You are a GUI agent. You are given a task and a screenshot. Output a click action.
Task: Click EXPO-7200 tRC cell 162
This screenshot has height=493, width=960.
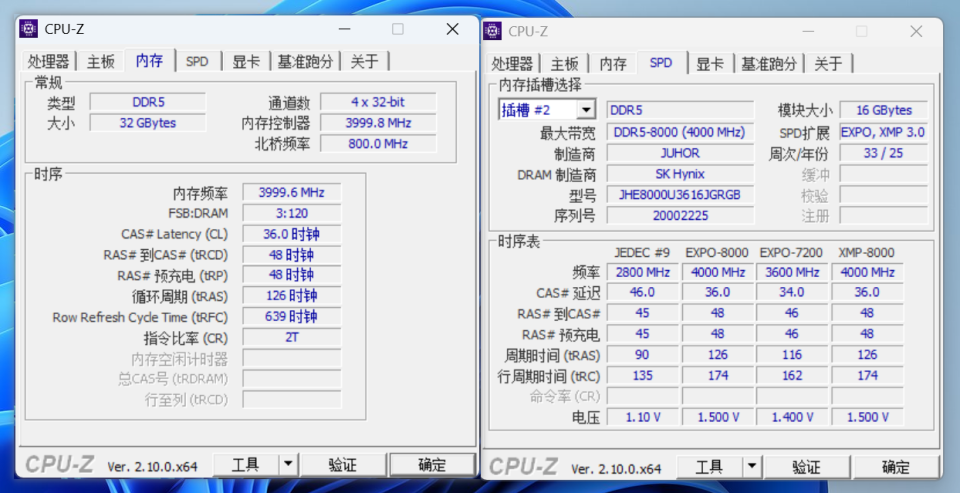click(x=792, y=375)
